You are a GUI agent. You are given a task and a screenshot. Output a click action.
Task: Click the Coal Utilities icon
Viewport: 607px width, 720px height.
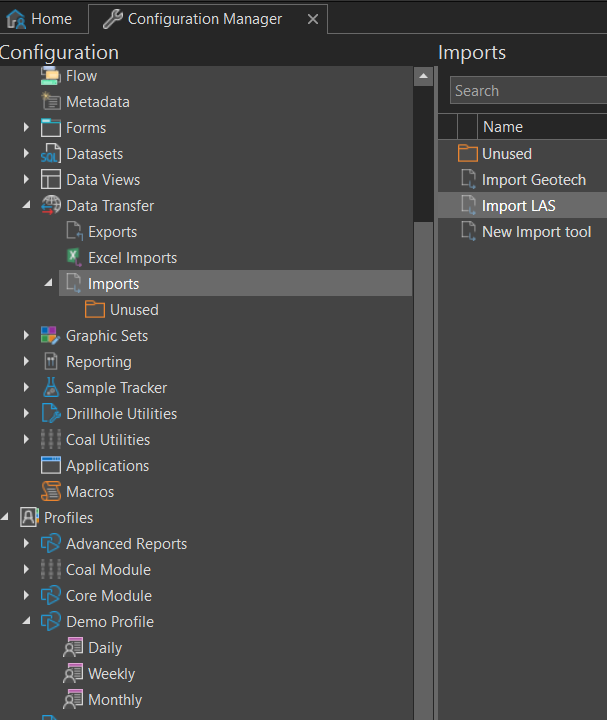point(50,440)
